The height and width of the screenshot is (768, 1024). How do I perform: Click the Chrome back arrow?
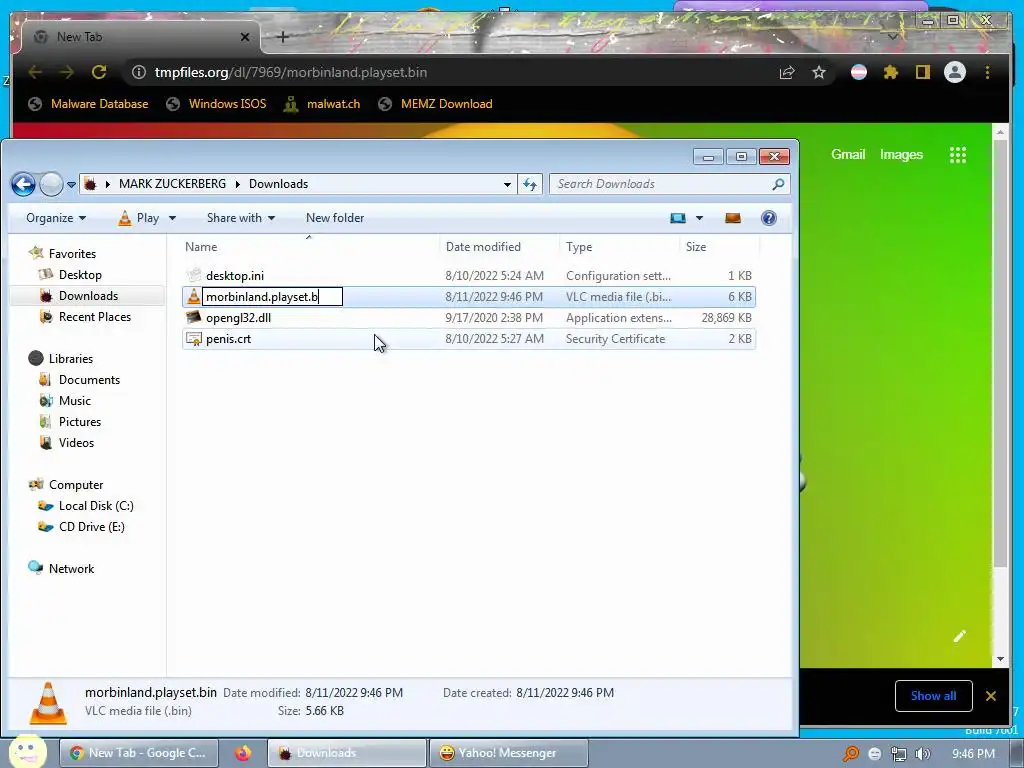[35, 72]
